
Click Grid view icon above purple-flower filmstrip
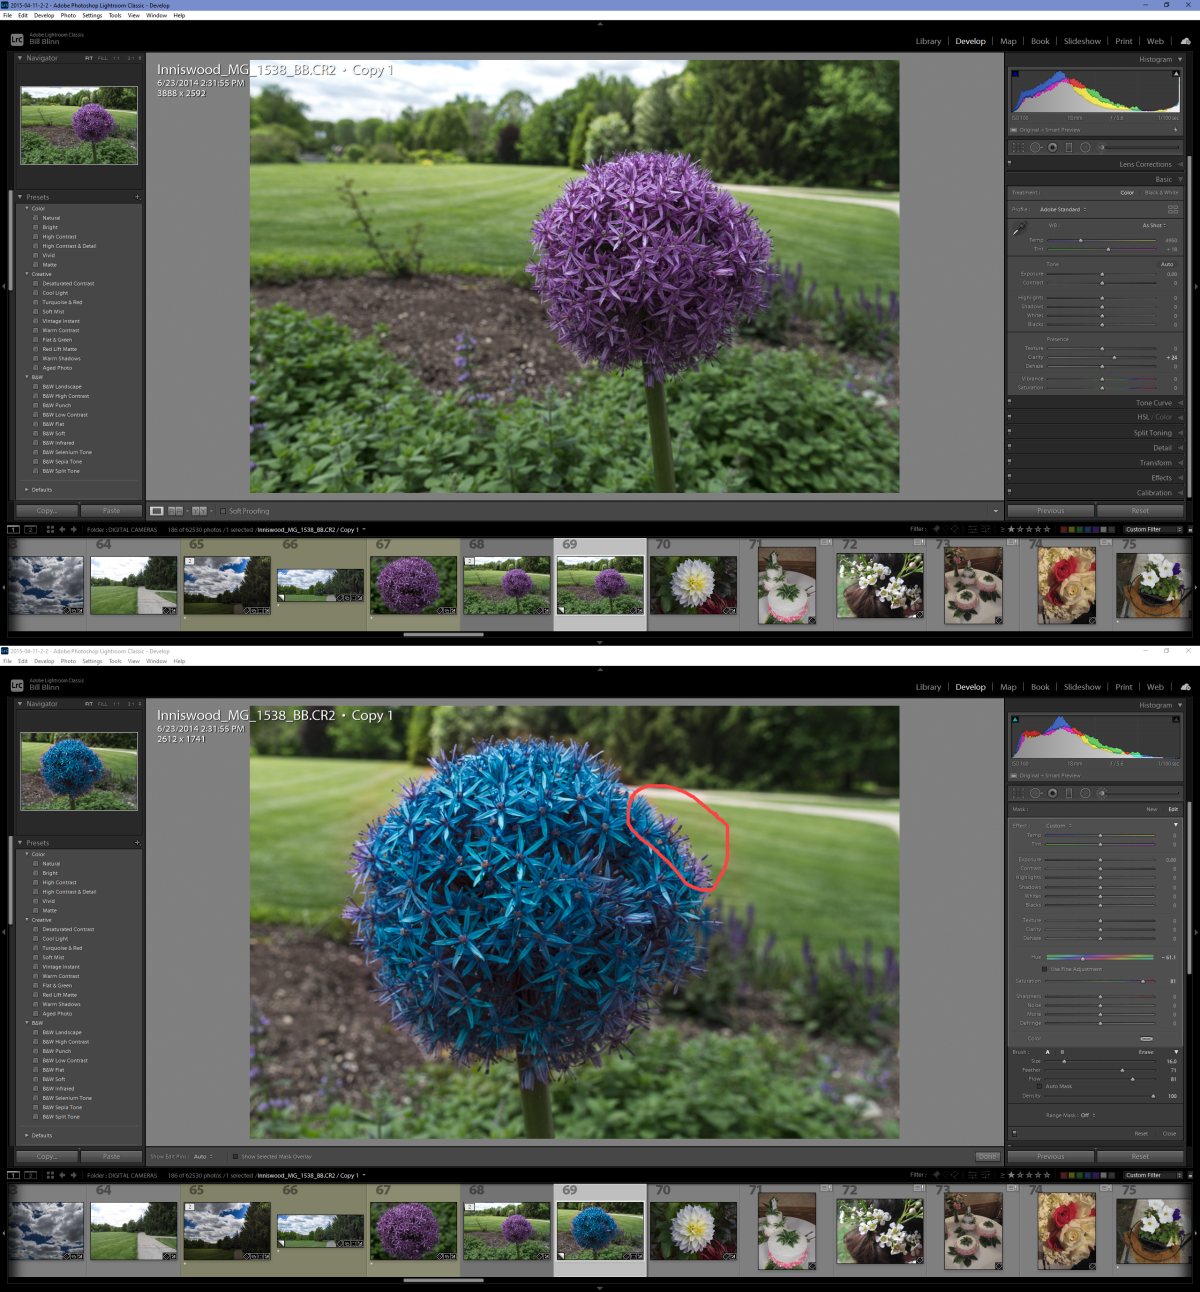pyautogui.click(x=50, y=529)
